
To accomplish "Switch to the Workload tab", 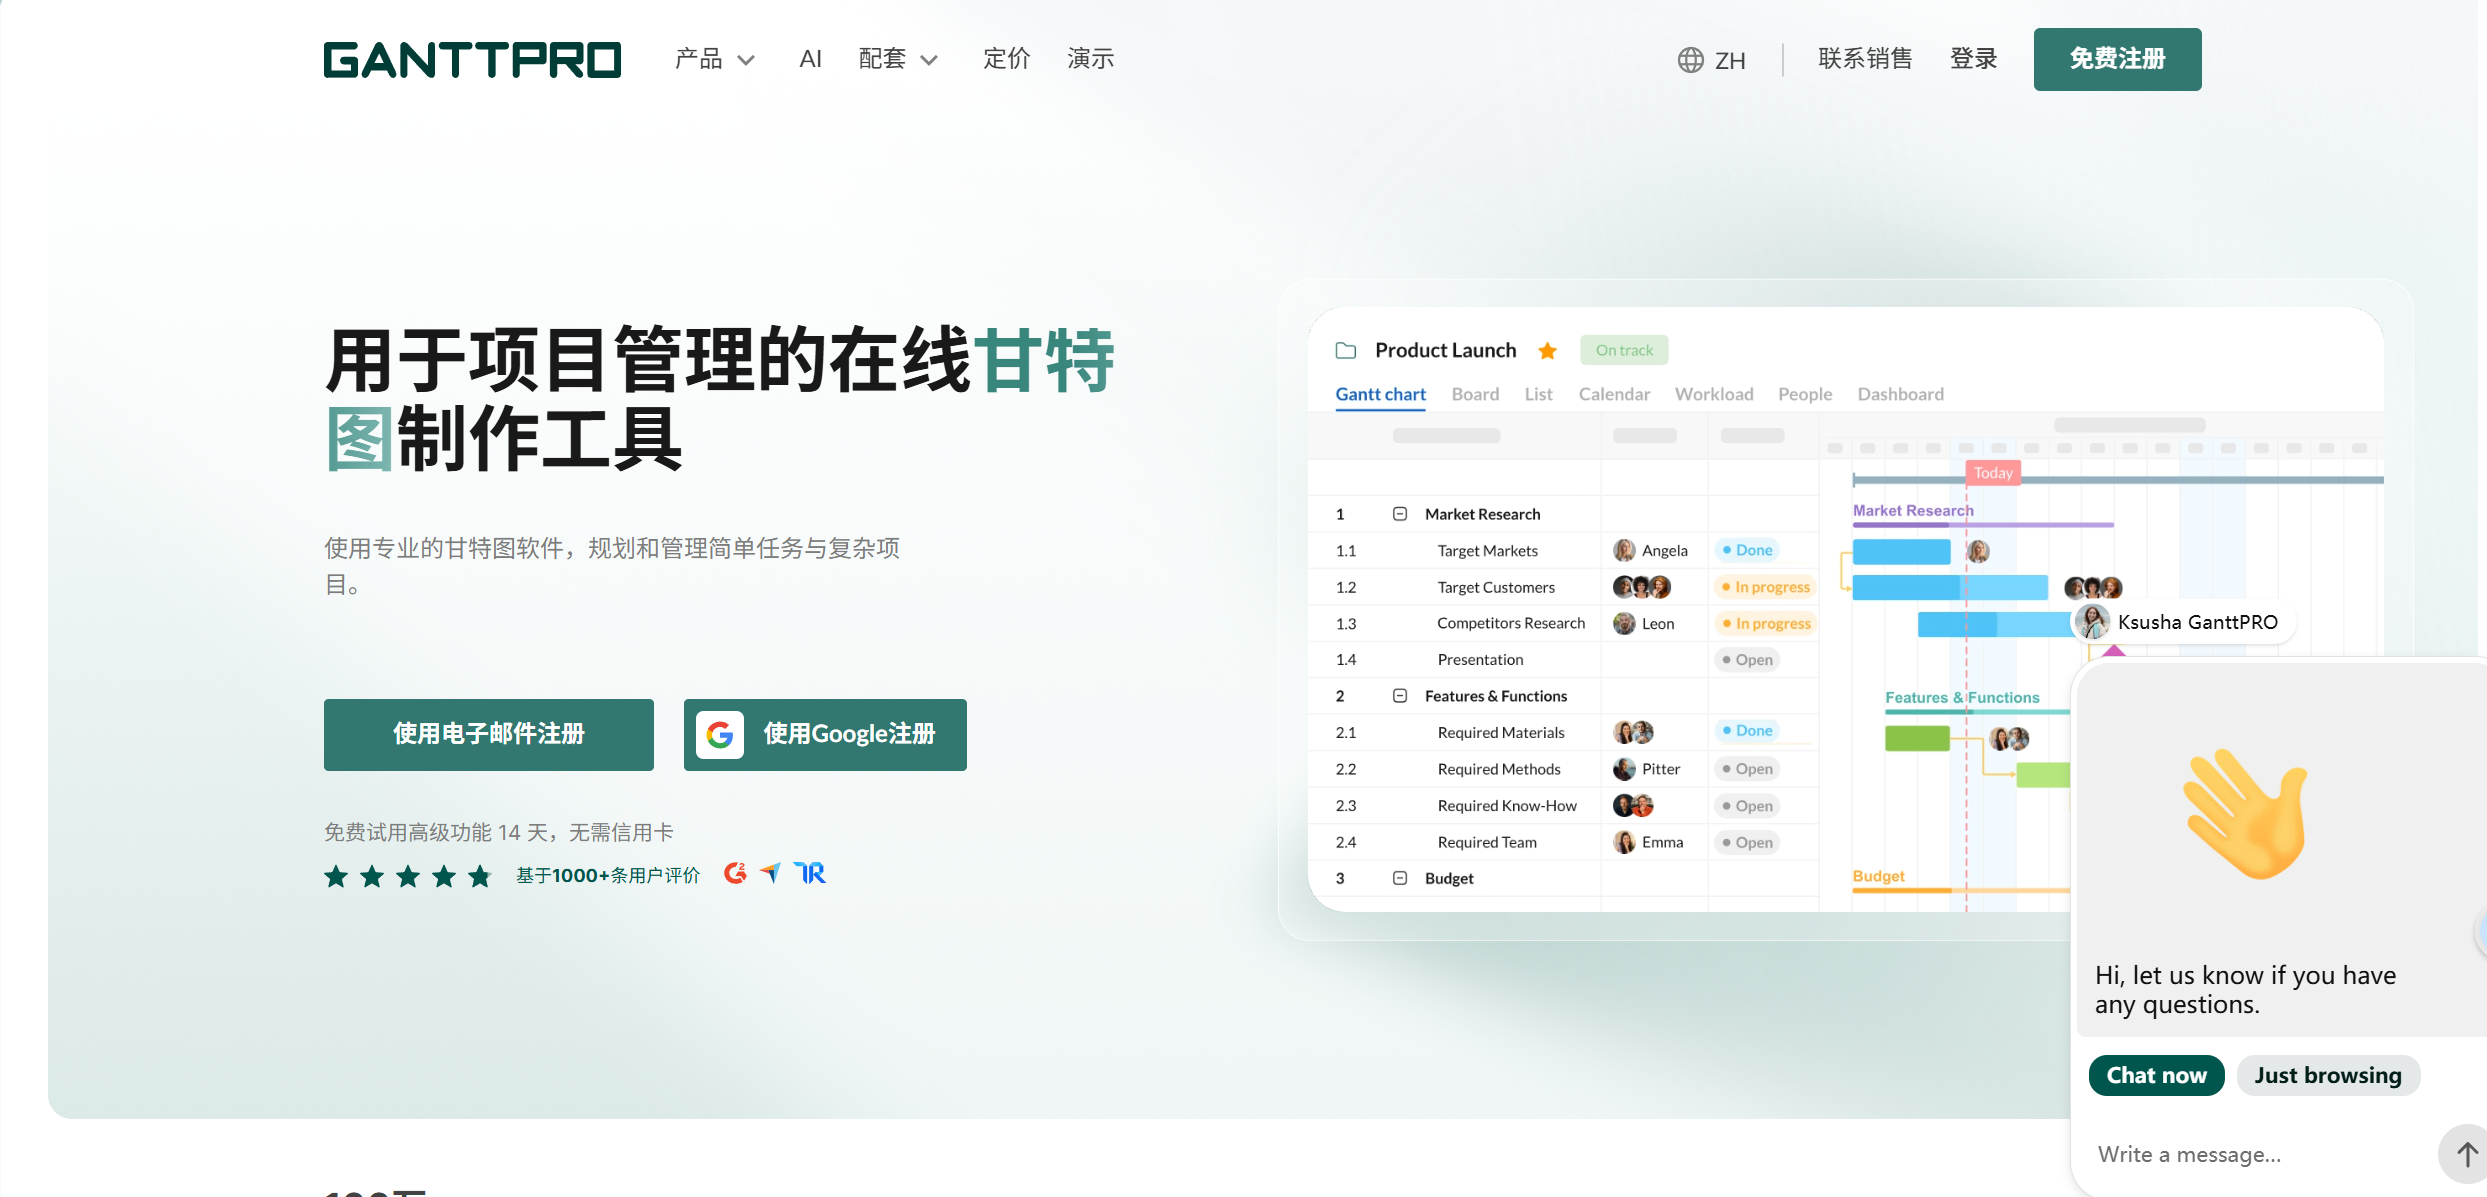I will point(1714,394).
